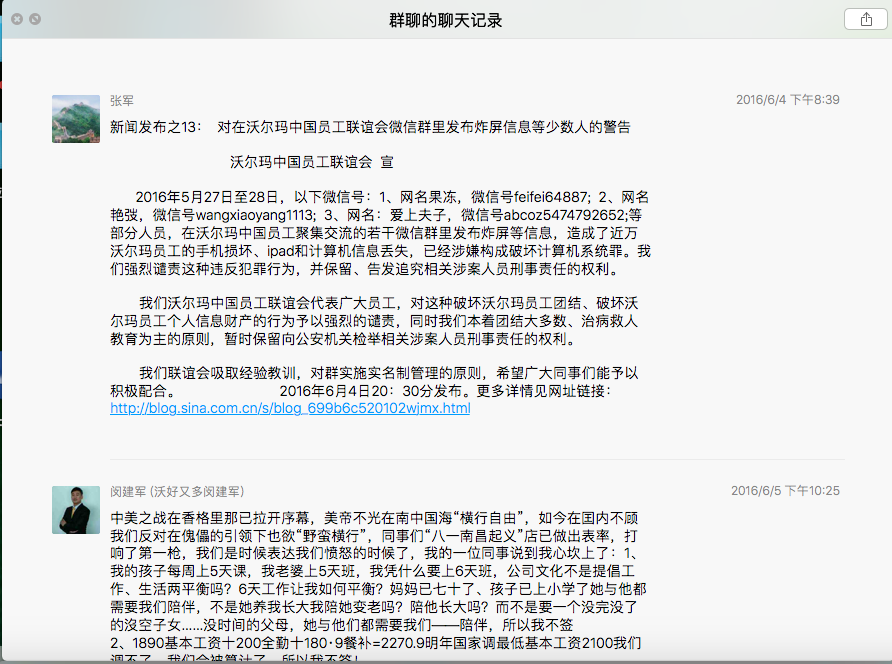The width and height of the screenshot is (892, 664).
Task: Open 闵建军's profile avatar photo
Action: (76, 510)
